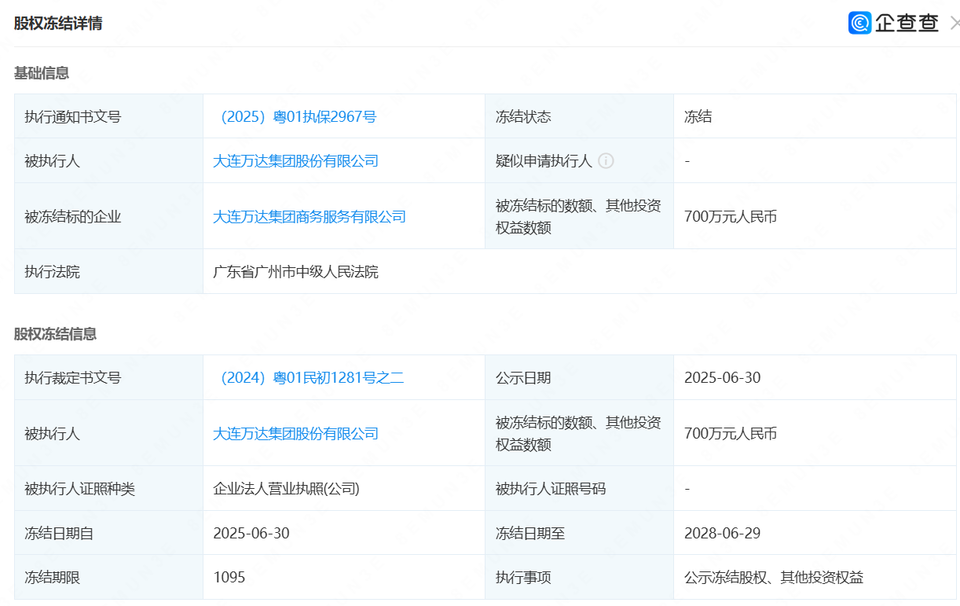The width and height of the screenshot is (960, 606).
Task: Click the 执行事项 label cell
Action: 579,577
